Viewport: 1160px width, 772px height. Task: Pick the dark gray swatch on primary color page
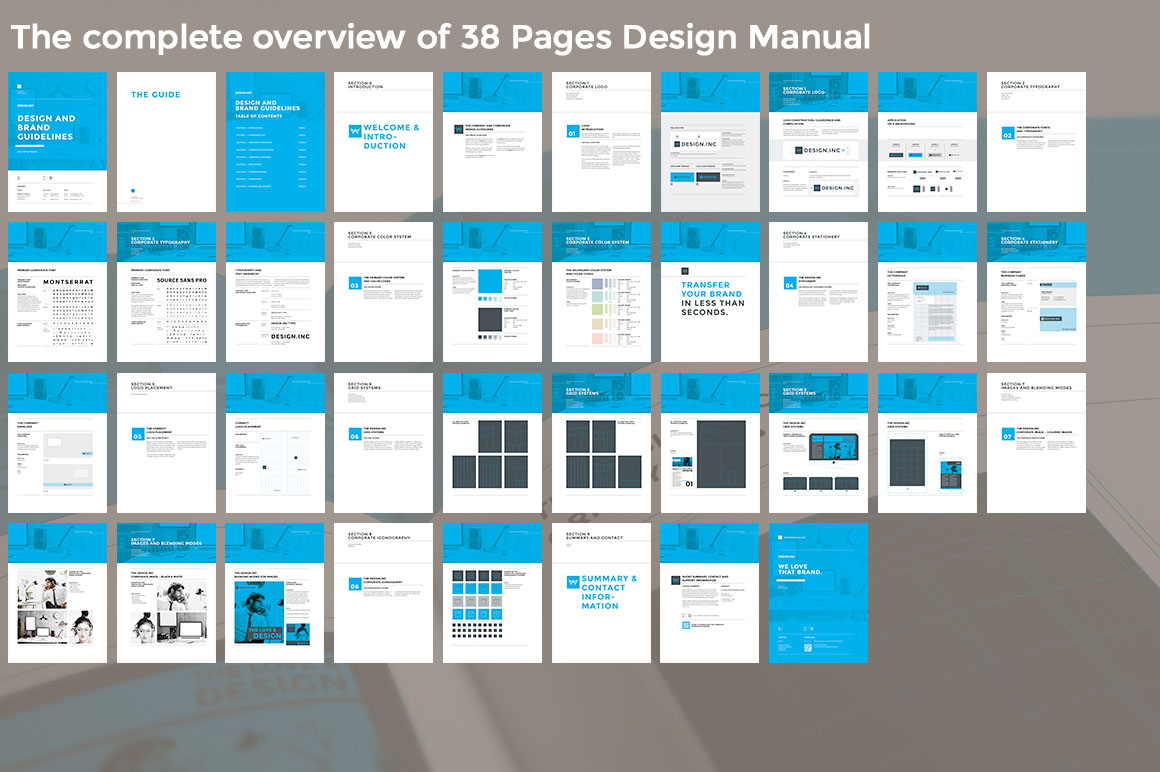click(488, 319)
